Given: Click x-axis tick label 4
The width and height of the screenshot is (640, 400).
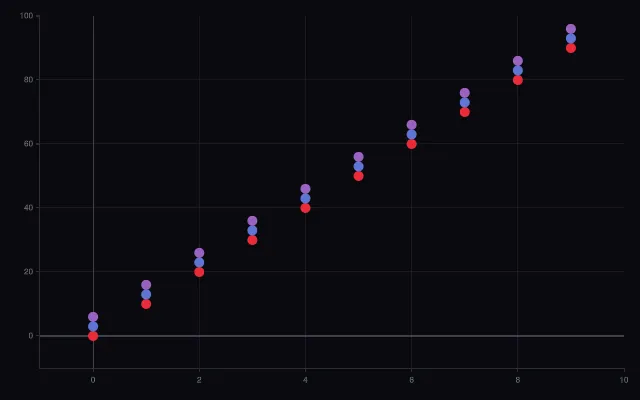Looking at the screenshot, I should click(x=305, y=380).
